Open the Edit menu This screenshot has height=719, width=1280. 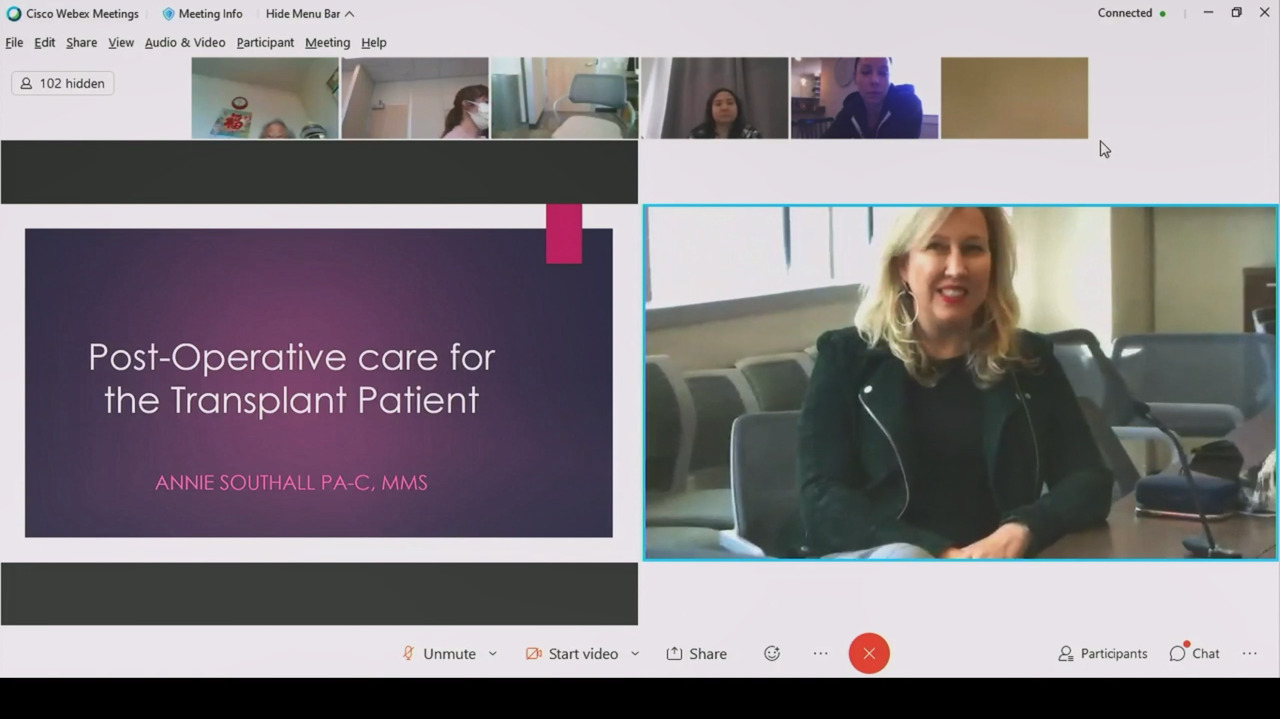point(45,43)
